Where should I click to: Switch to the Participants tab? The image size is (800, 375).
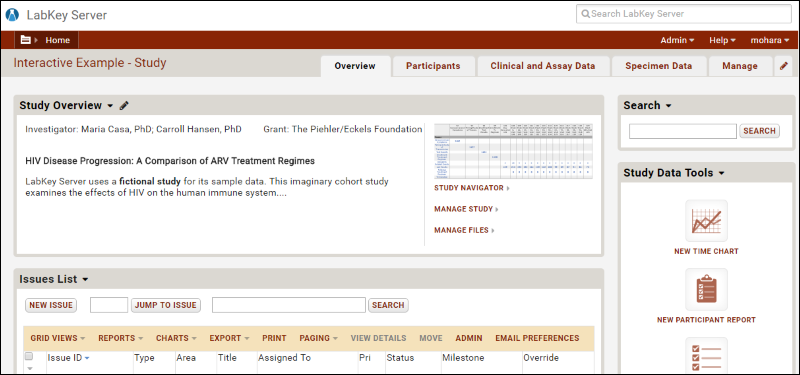pos(433,66)
